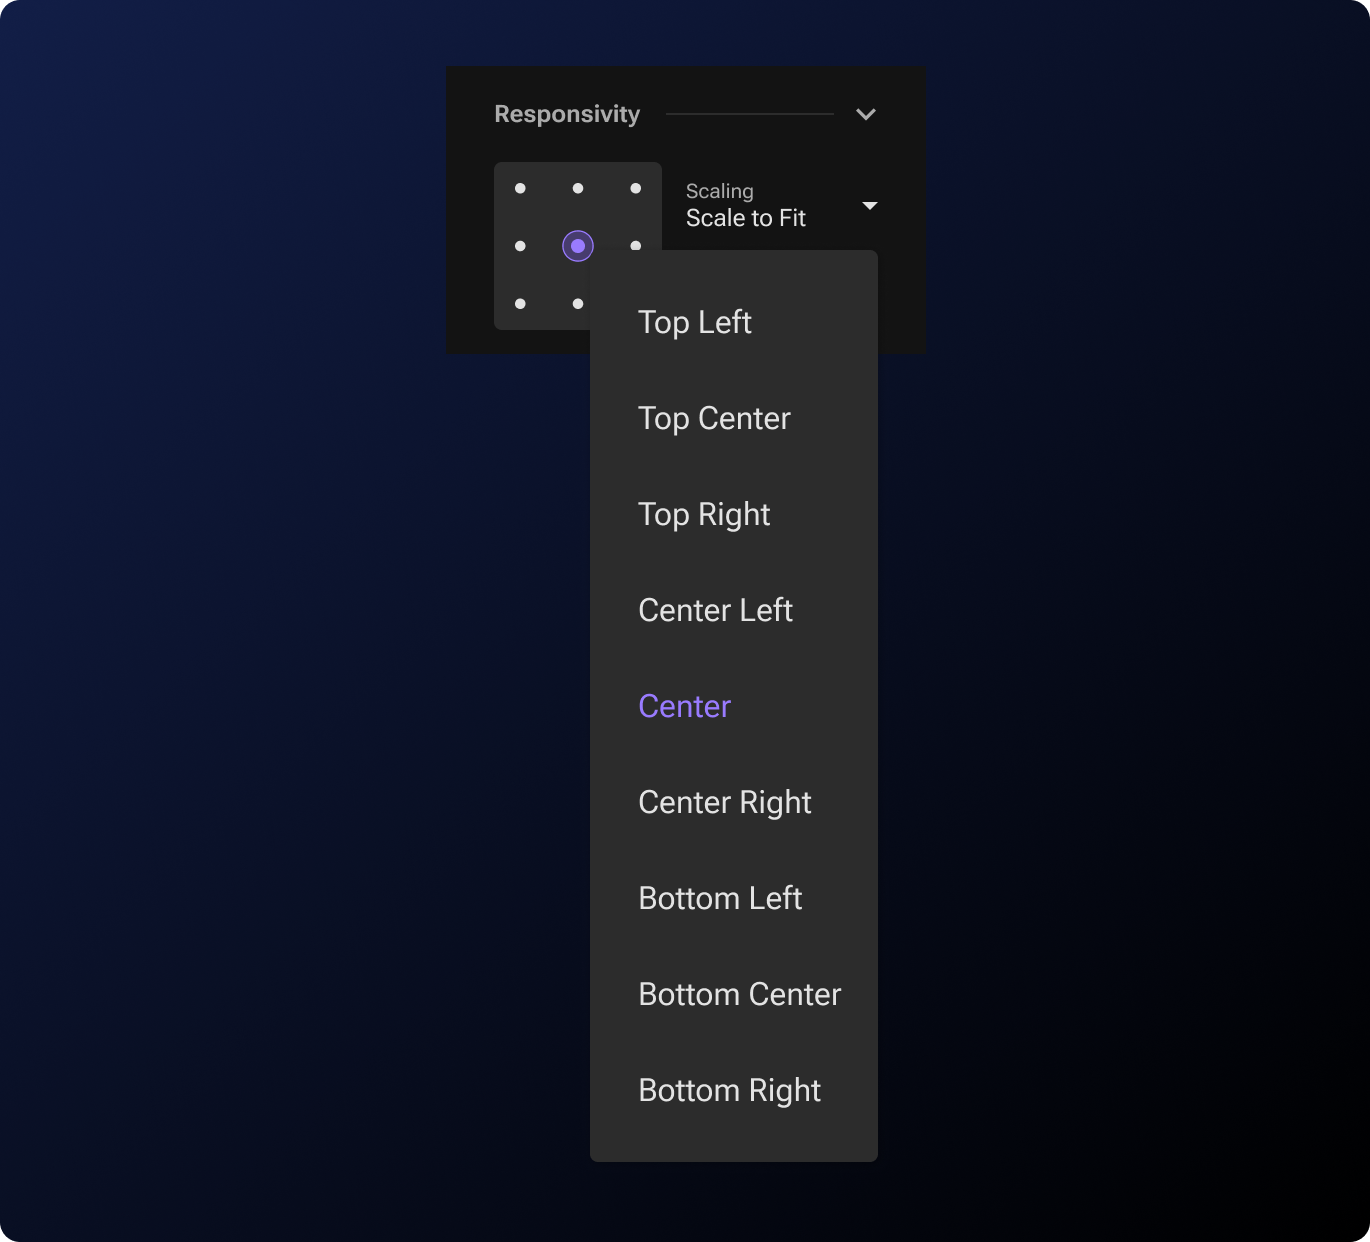This screenshot has width=1370, height=1242.
Task: Click the middle-left anchor dot in the grid
Action: pos(520,246)
